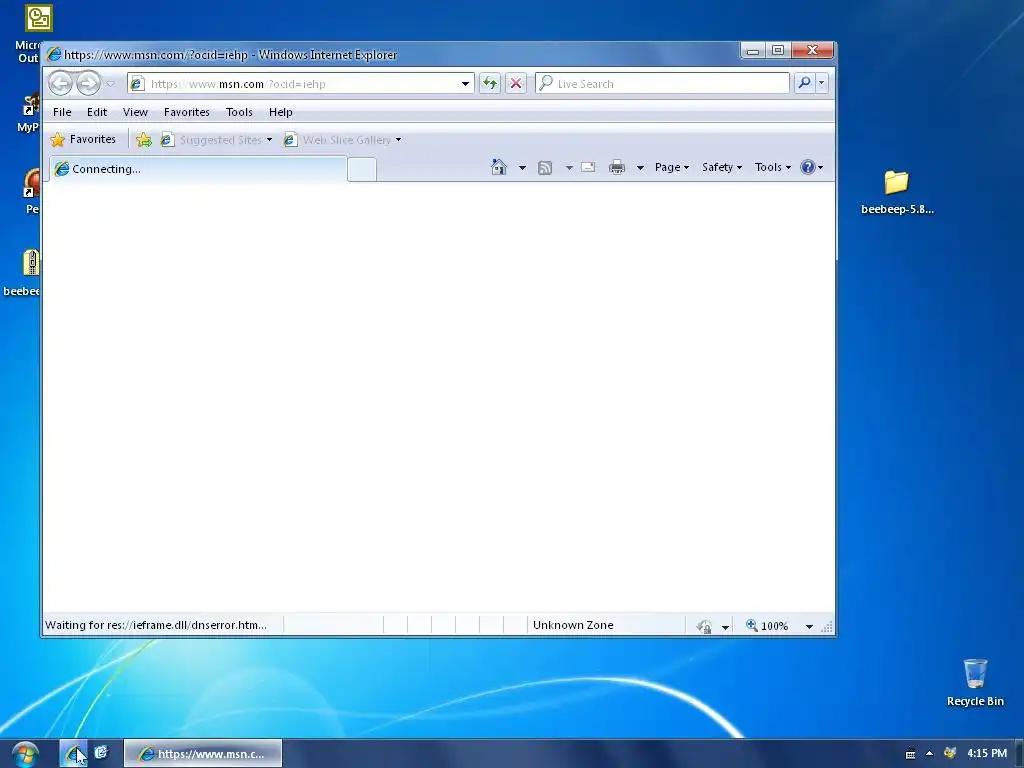Open the search provider options dropdown
Image resolution: width=1024 pixels, height=768 pixels.
[822, 83]
